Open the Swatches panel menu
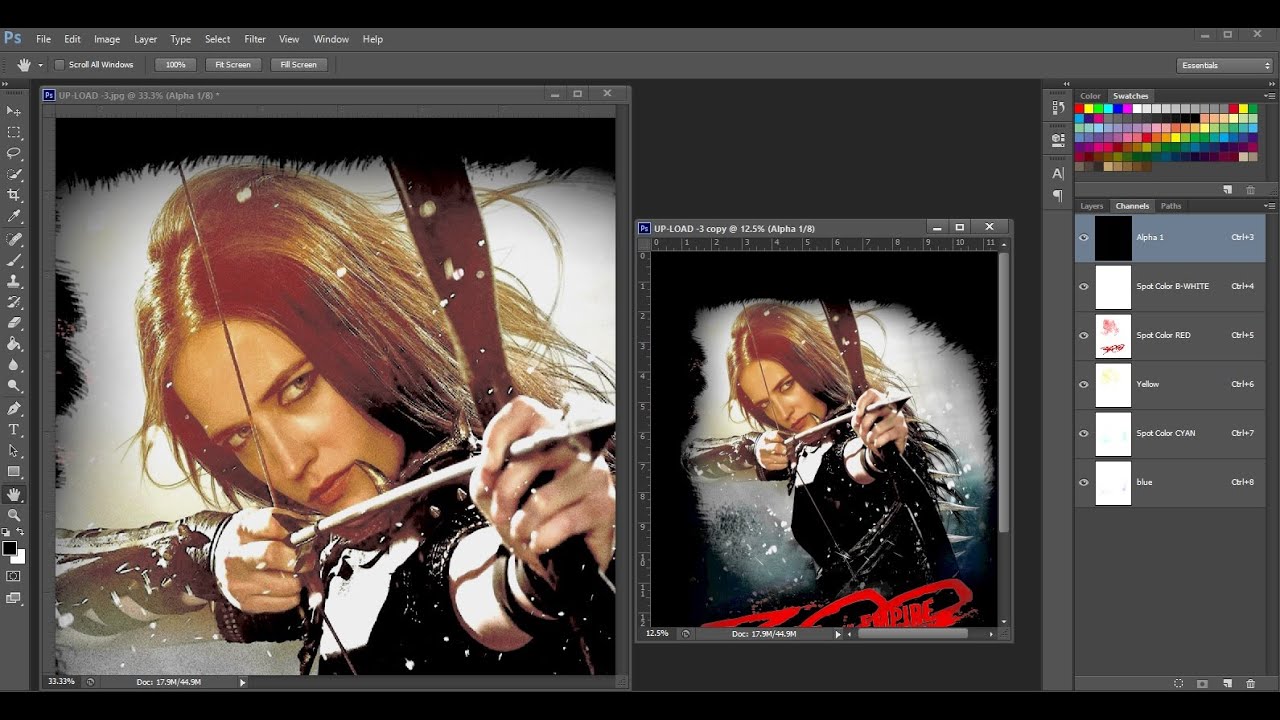Image resolution: width=1280 pixels, height=720 pixels. point(1269,96)
